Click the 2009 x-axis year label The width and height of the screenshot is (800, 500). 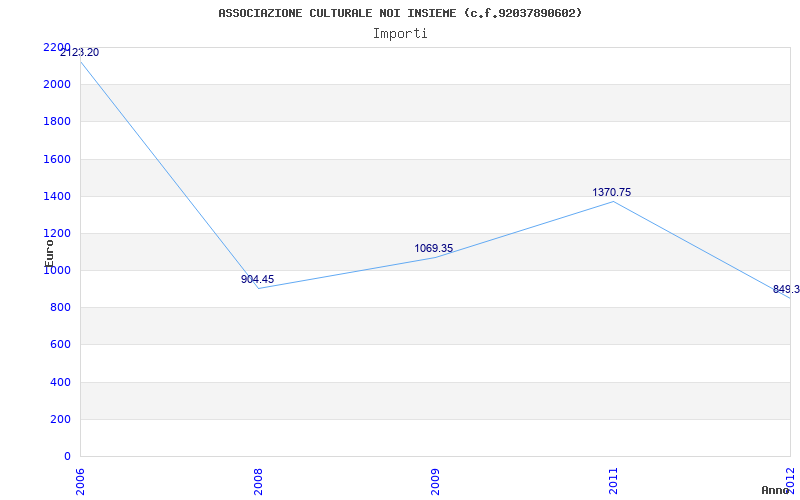[x=436, y=479]
